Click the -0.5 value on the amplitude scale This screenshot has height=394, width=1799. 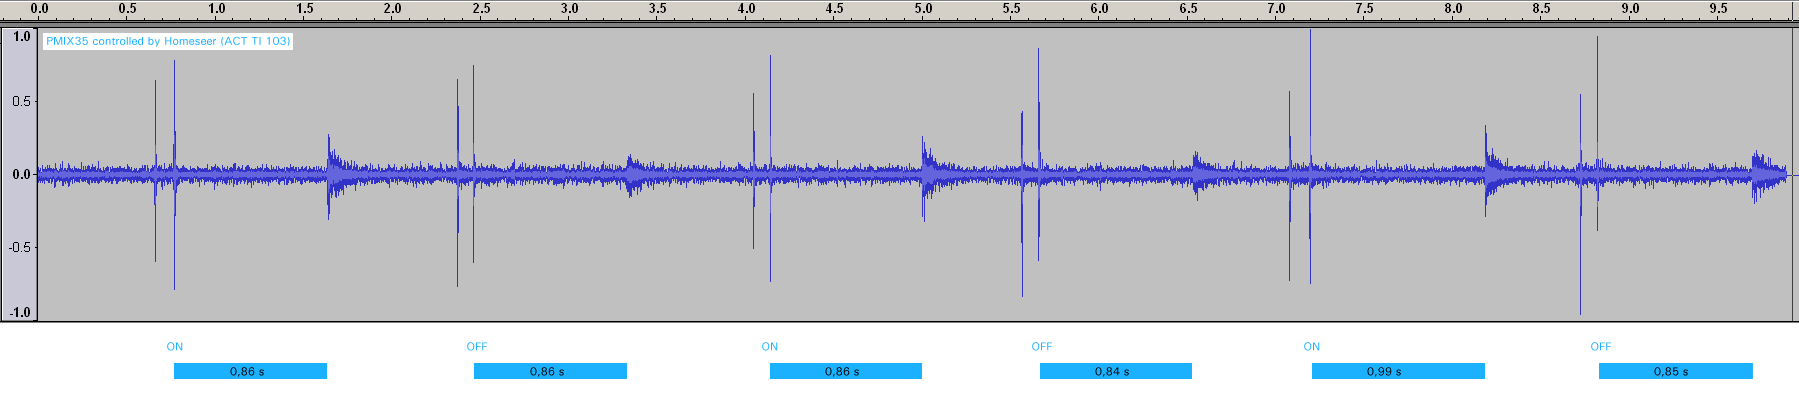pyautogui.click(x=20, y=247)
